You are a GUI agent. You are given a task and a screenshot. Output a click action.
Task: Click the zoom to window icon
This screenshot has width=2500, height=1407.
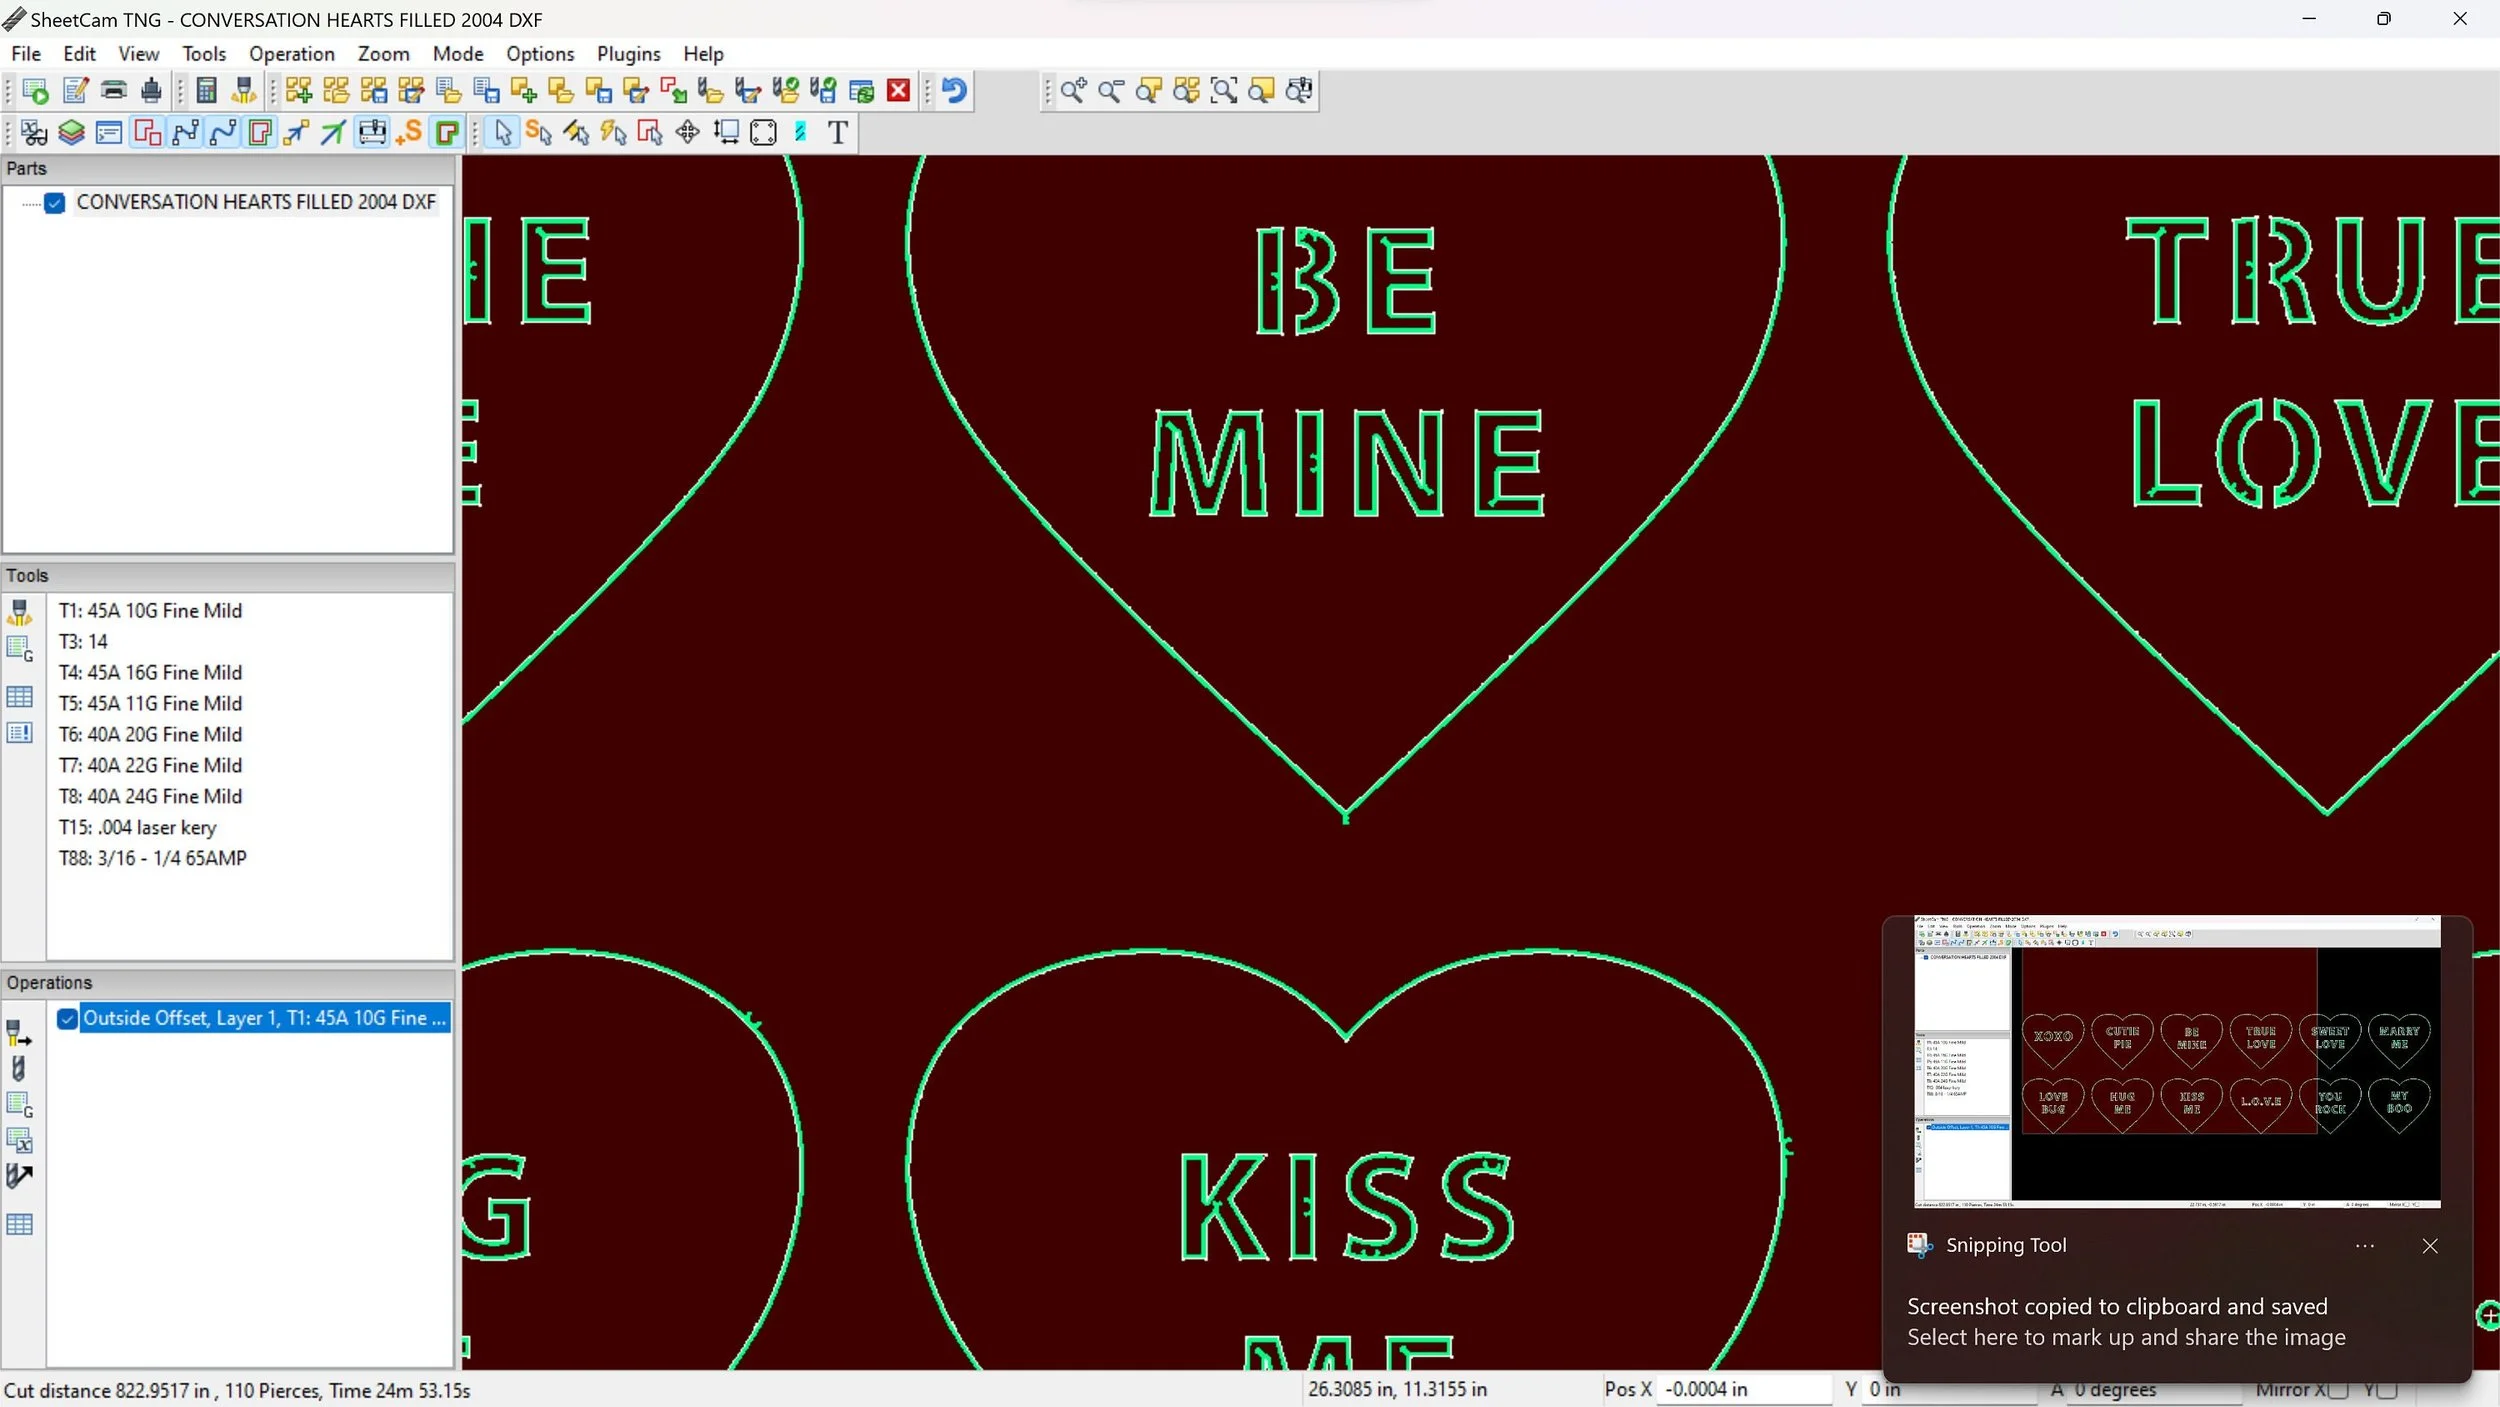(x=1223, y=91)
